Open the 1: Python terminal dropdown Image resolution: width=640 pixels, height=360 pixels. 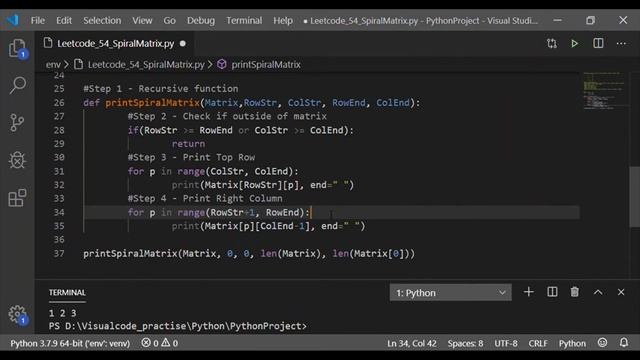coord(450,293)
